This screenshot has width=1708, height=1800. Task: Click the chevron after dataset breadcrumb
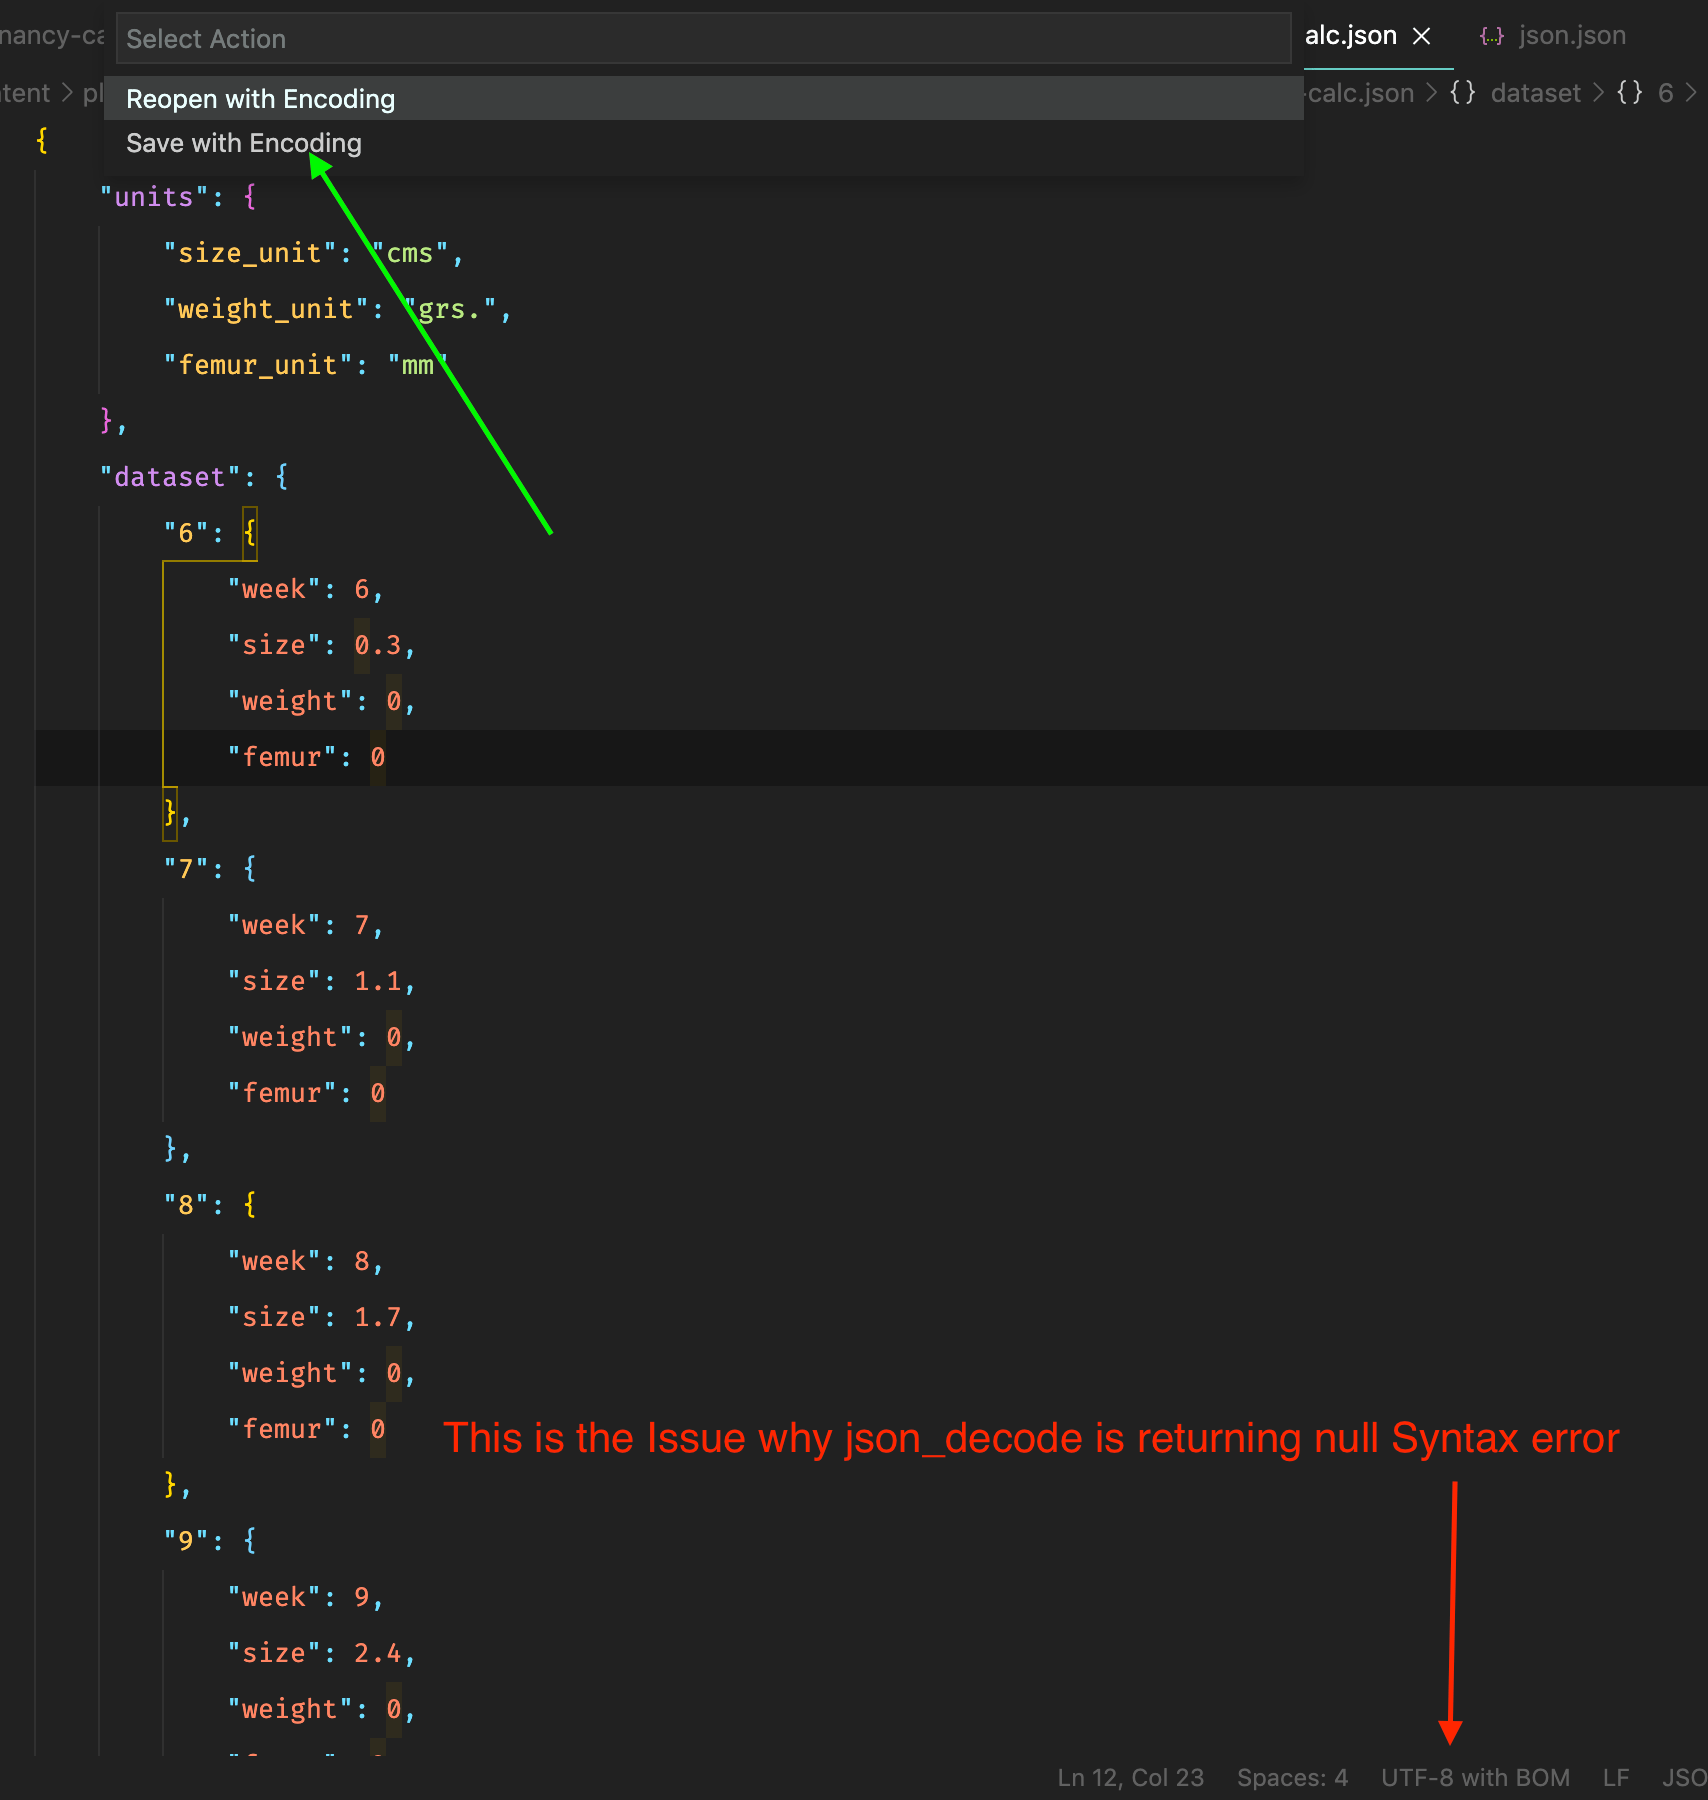pos(1598,93)
